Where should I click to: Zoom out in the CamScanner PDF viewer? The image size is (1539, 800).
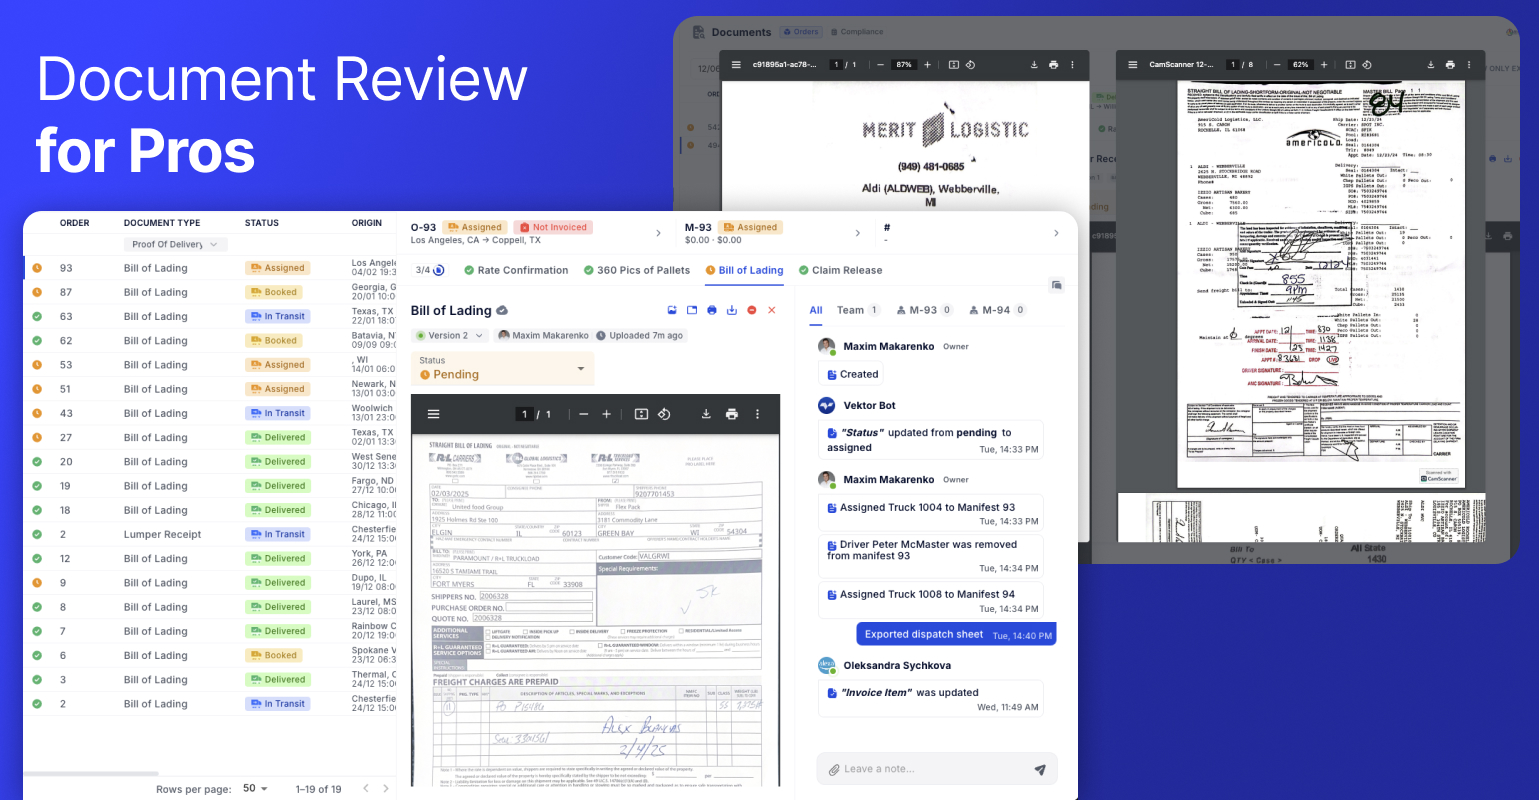tap(1277, 65)
